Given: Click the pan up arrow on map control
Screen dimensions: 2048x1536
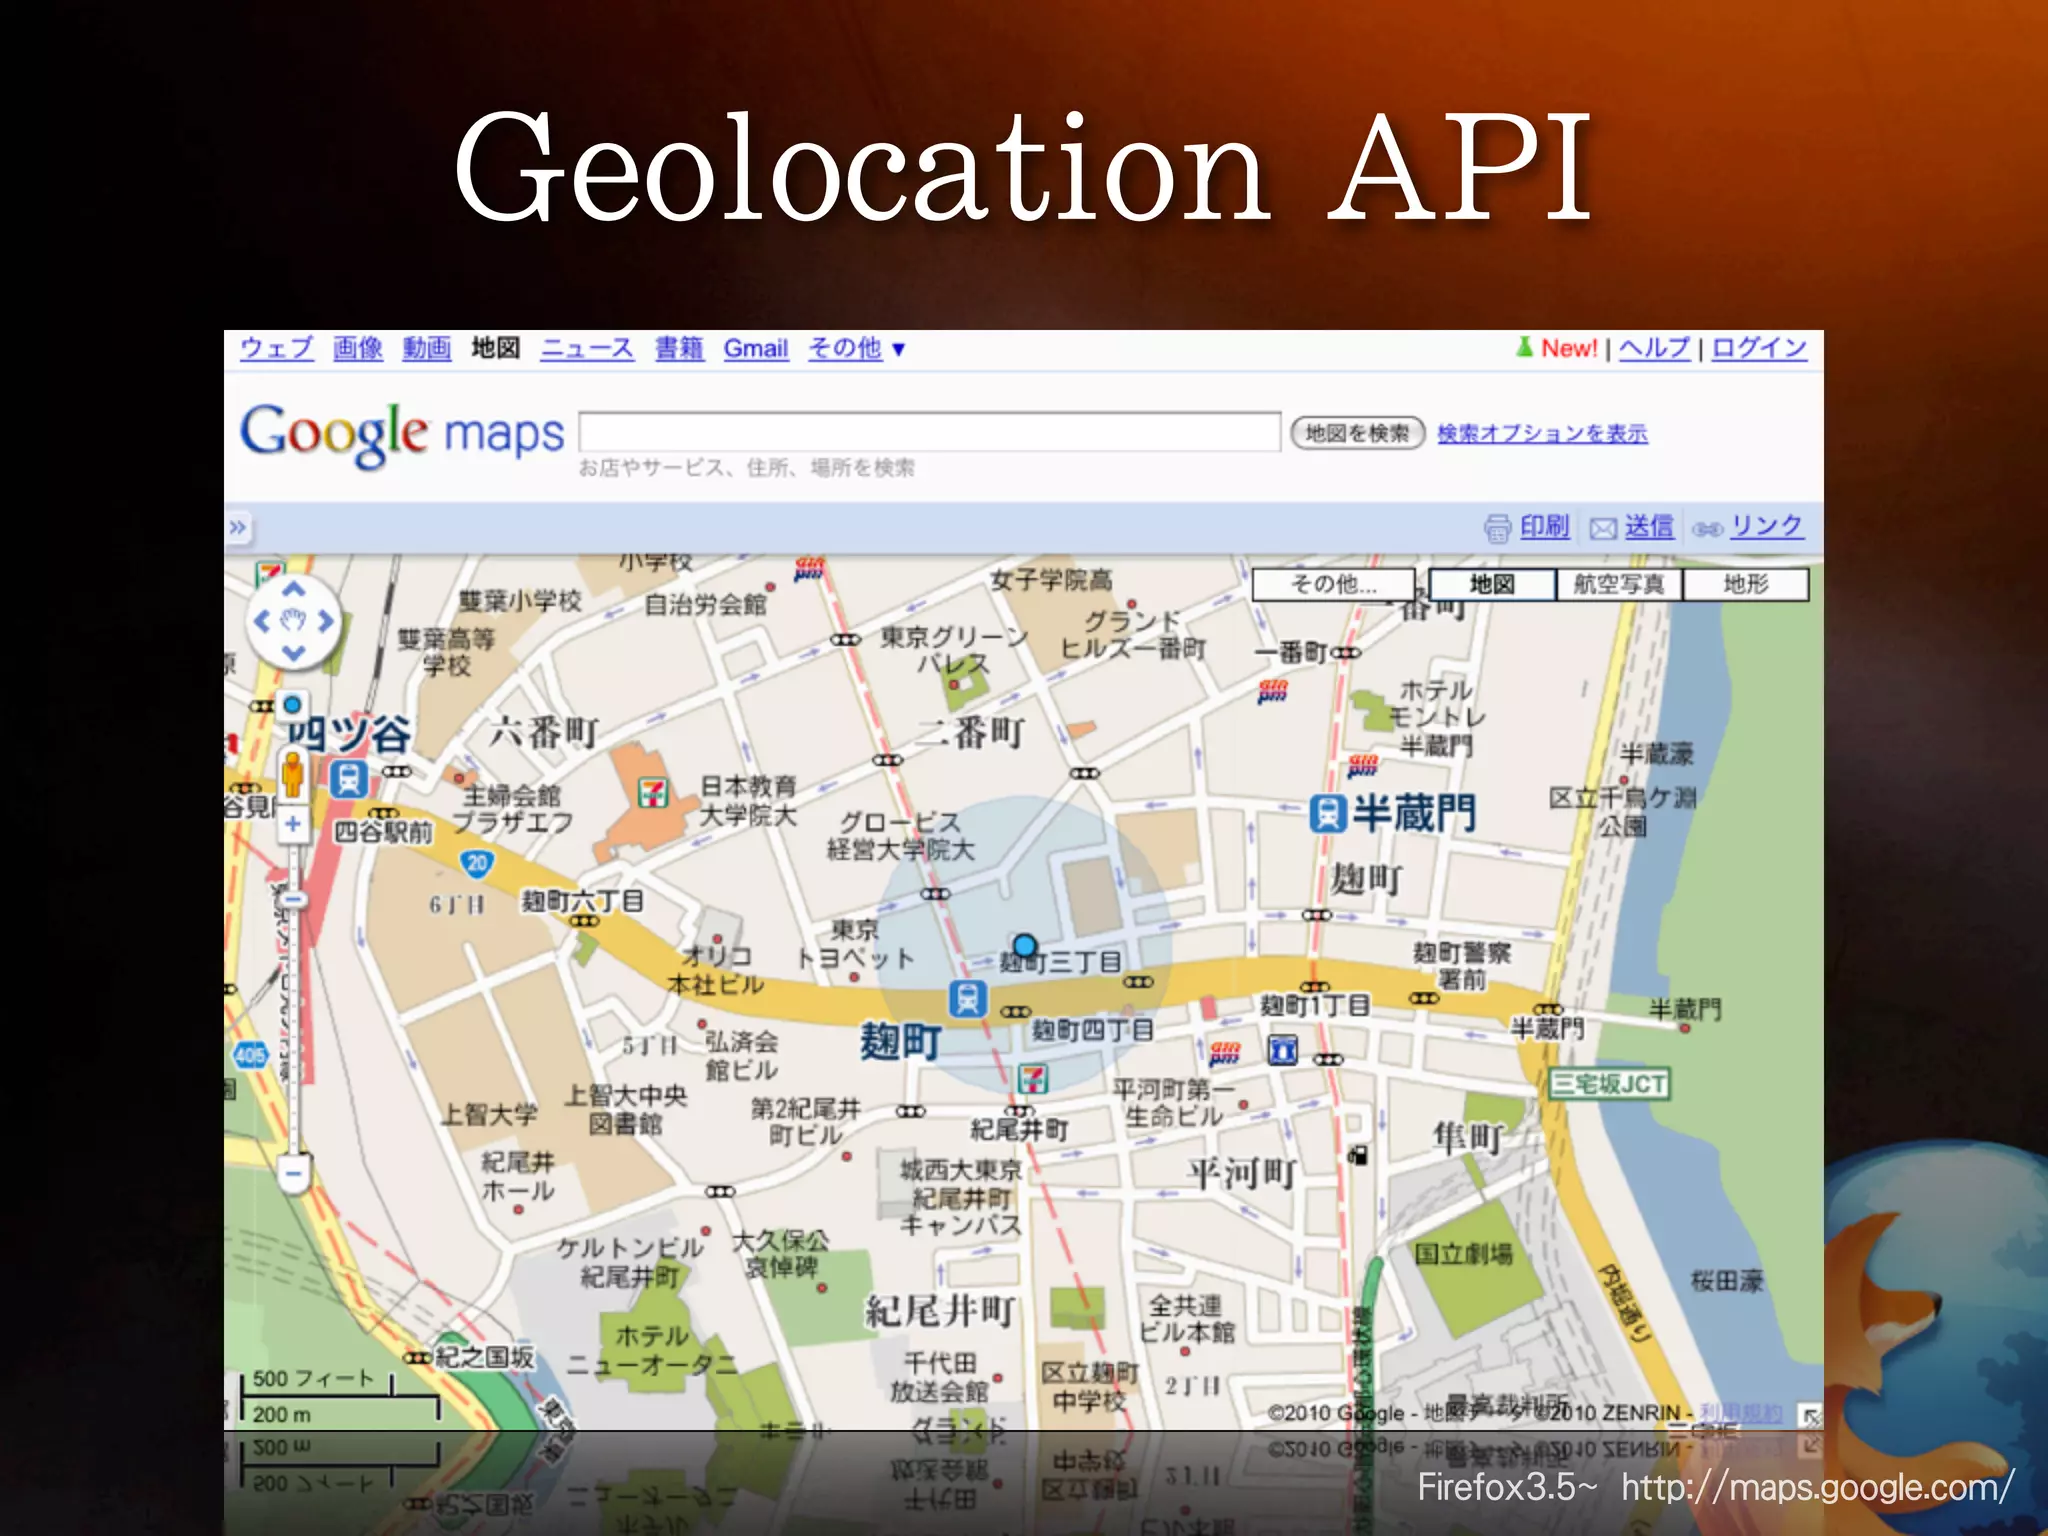Looking at the screenshot, I should pos(293,590).
